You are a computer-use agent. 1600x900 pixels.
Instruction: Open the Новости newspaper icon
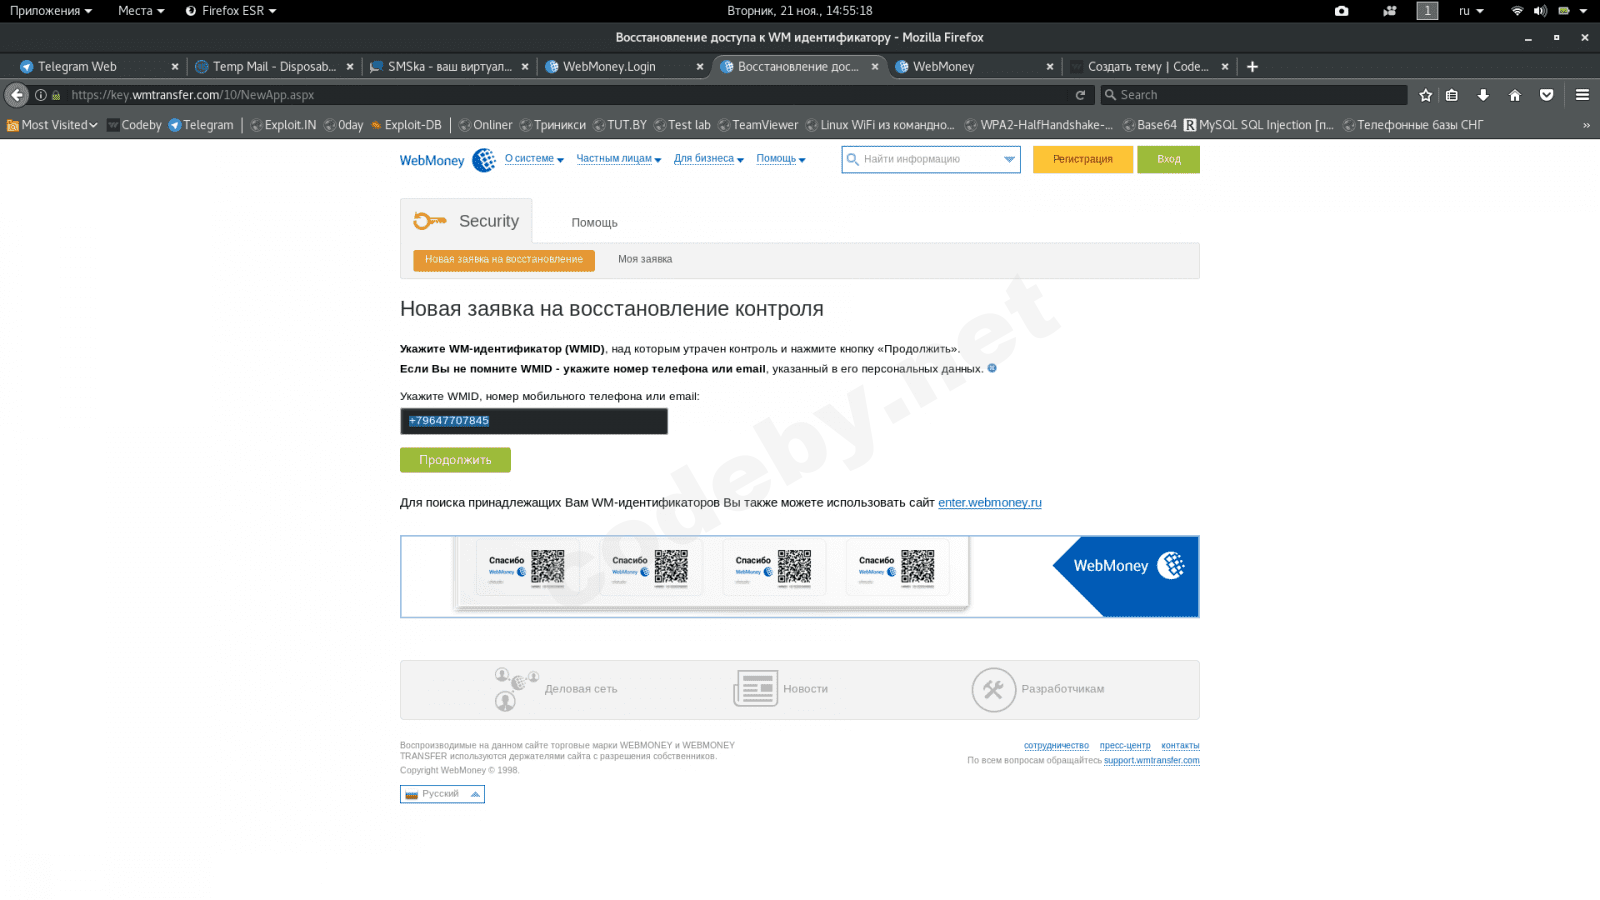click(x=756, y=689)
